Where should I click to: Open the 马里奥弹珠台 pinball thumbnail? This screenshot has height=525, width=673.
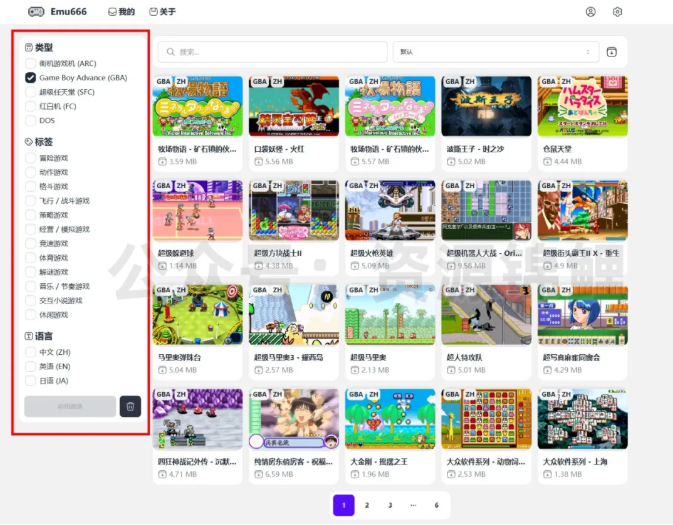198,315
